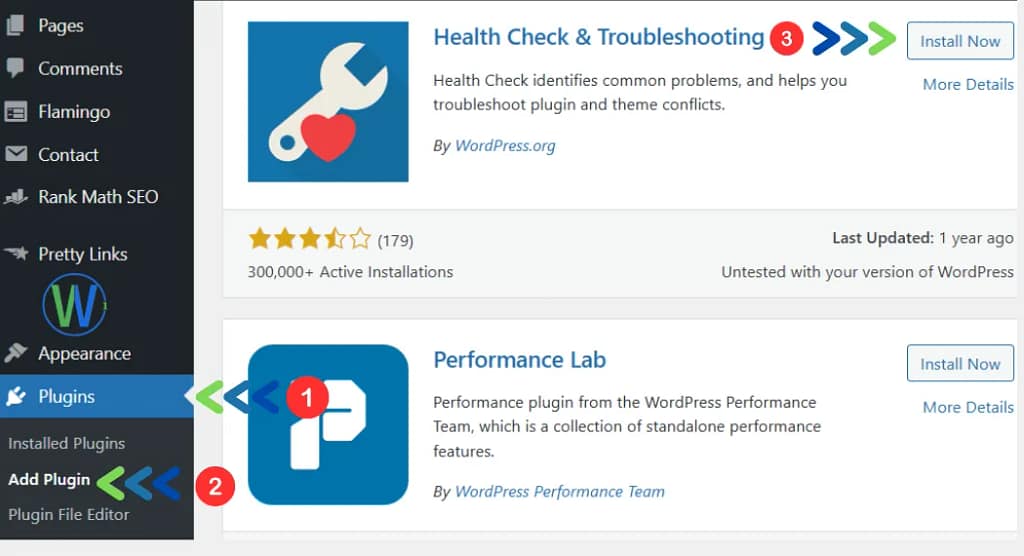Select Add Plugin in the sidebar
The image size is (1024, 556).
[x=49, y=480]
